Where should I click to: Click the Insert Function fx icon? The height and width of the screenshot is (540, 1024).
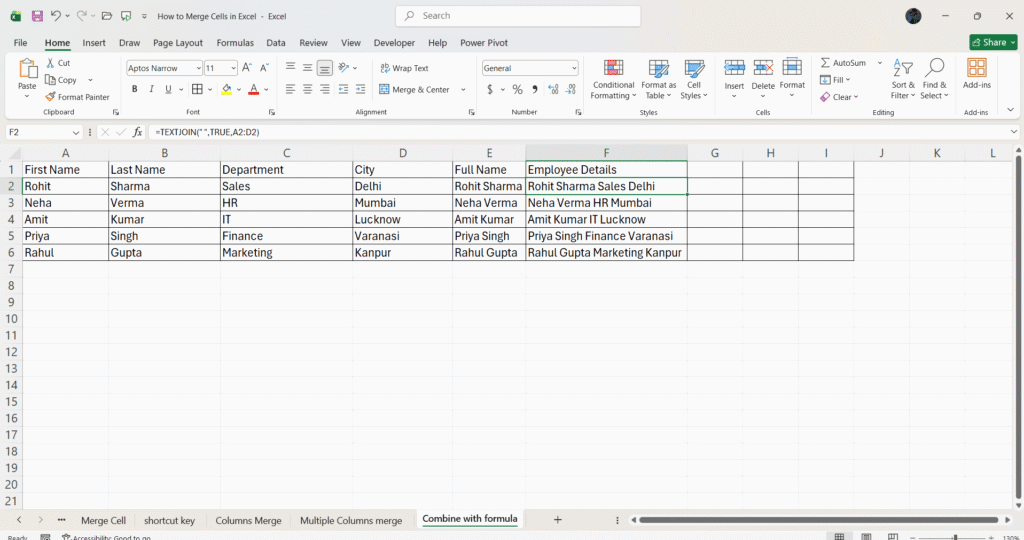(x=137, y=132)
